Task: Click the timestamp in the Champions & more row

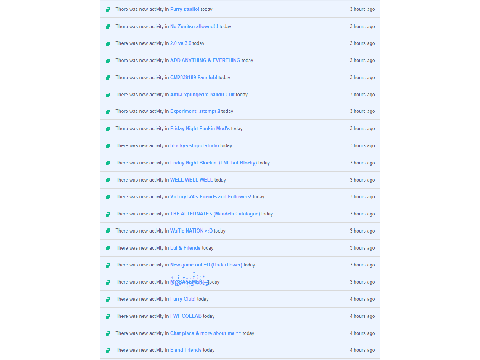Action: 362,333
